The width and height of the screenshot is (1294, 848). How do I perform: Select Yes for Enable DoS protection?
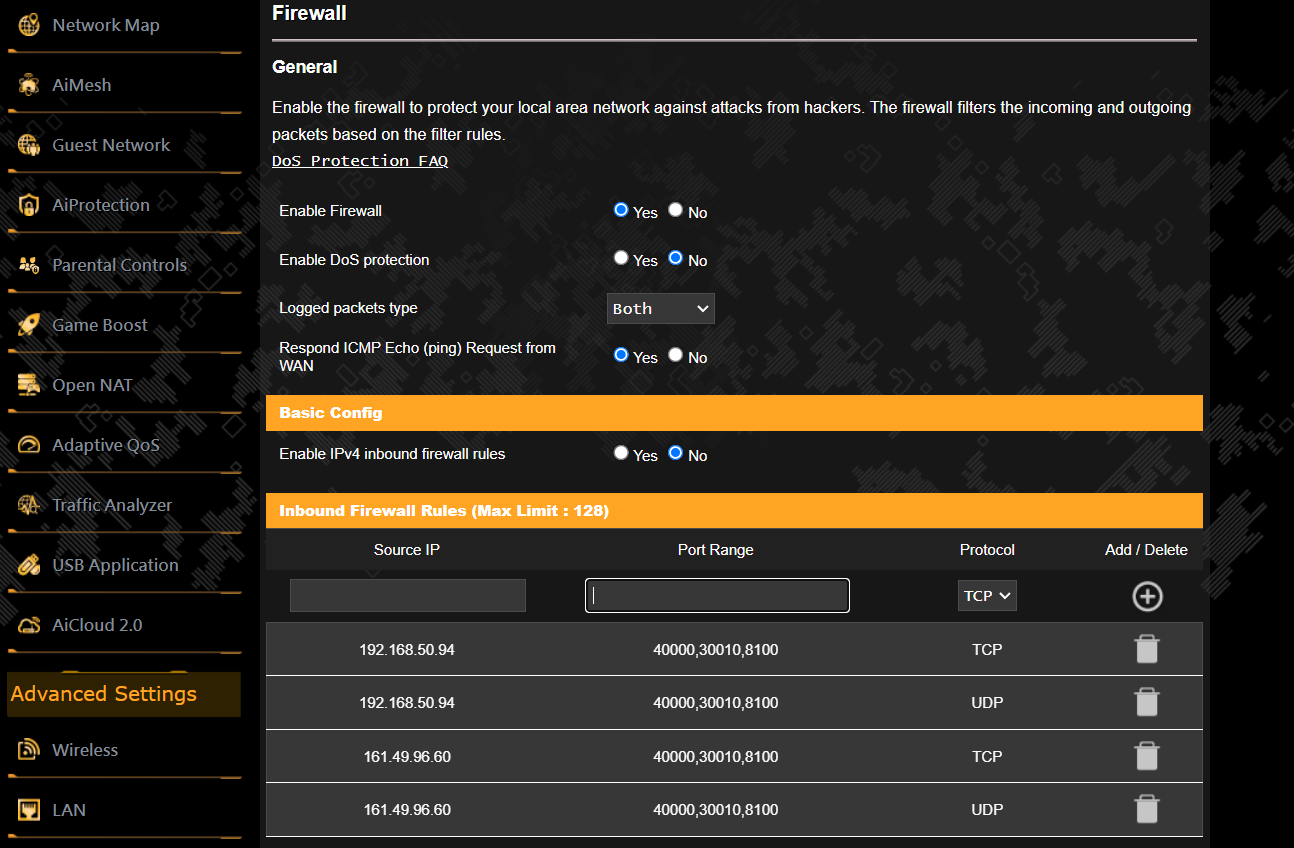point(621,258)
